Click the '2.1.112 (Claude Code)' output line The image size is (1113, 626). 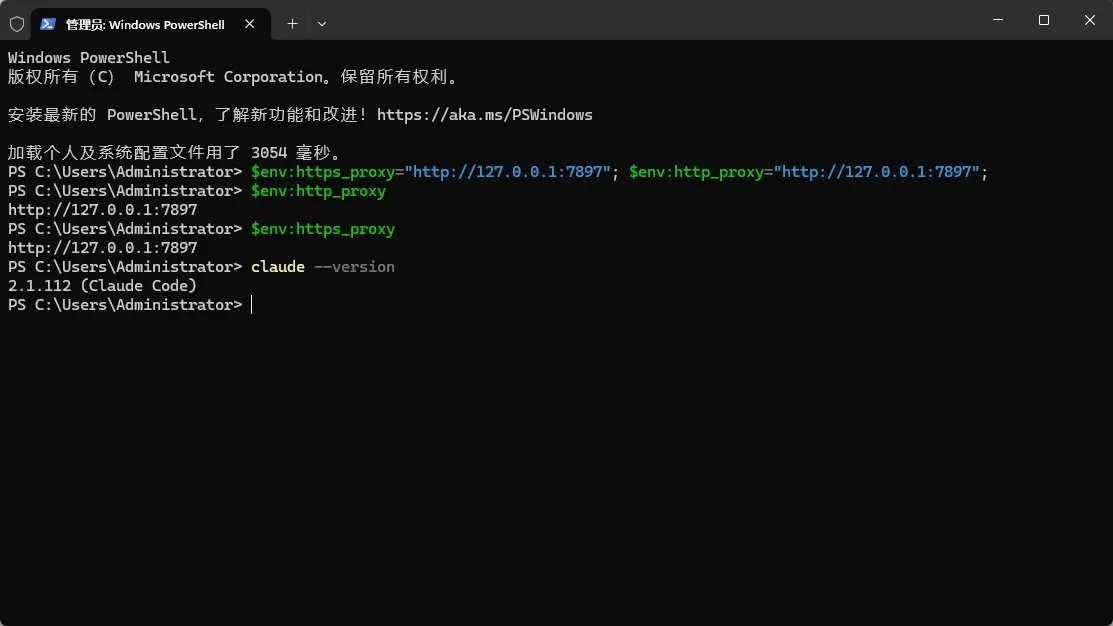point(102,286)
